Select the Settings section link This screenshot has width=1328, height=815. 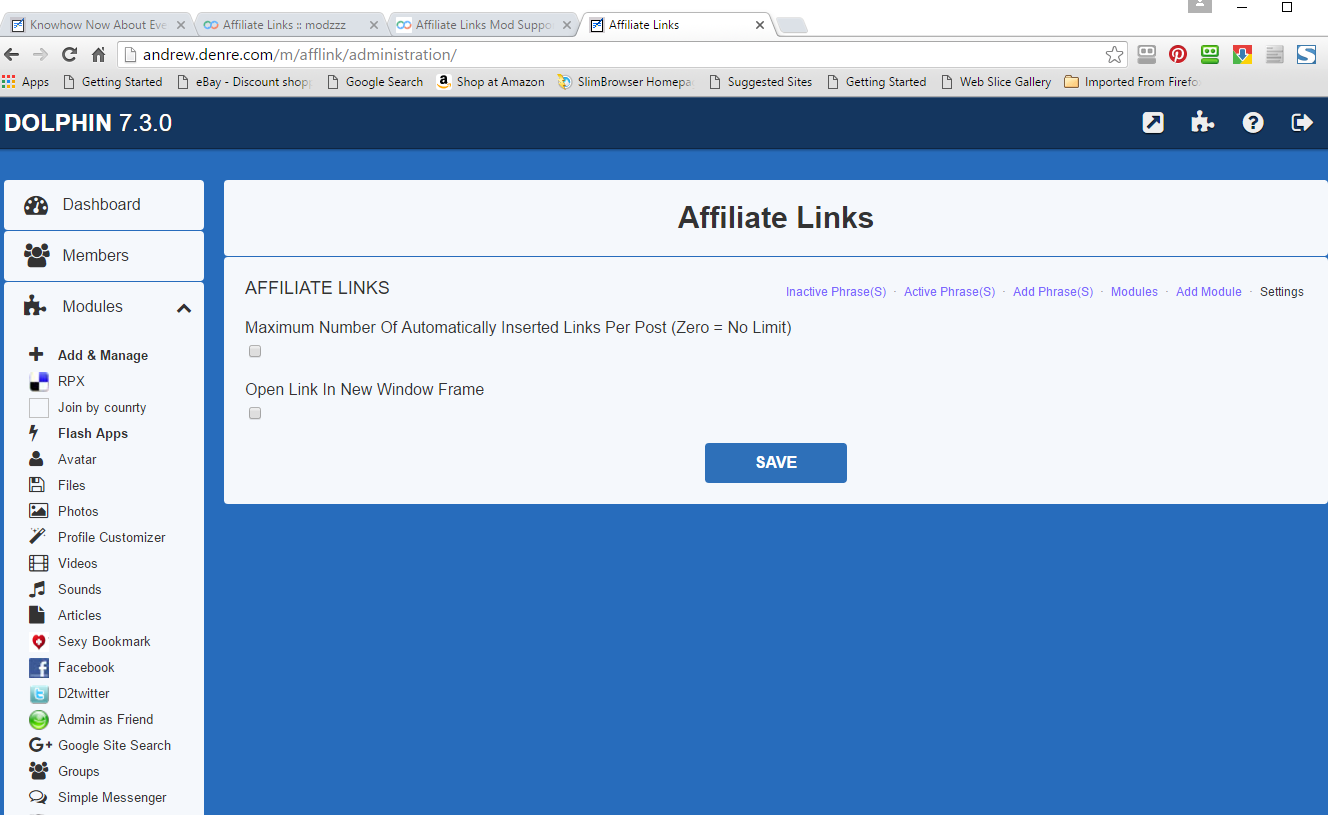pyautogui.click(x=1282, y=292)
